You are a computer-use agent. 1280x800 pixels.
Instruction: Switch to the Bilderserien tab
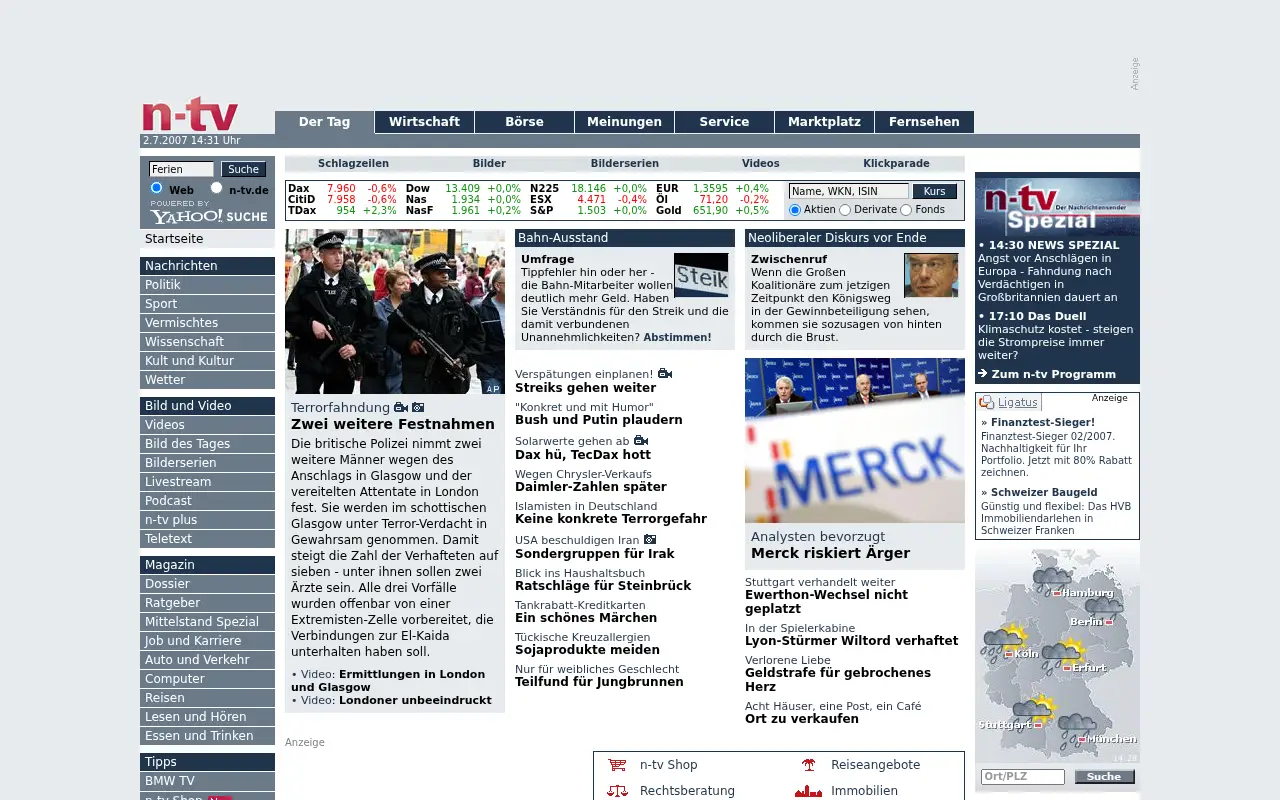tap(625, 164)
